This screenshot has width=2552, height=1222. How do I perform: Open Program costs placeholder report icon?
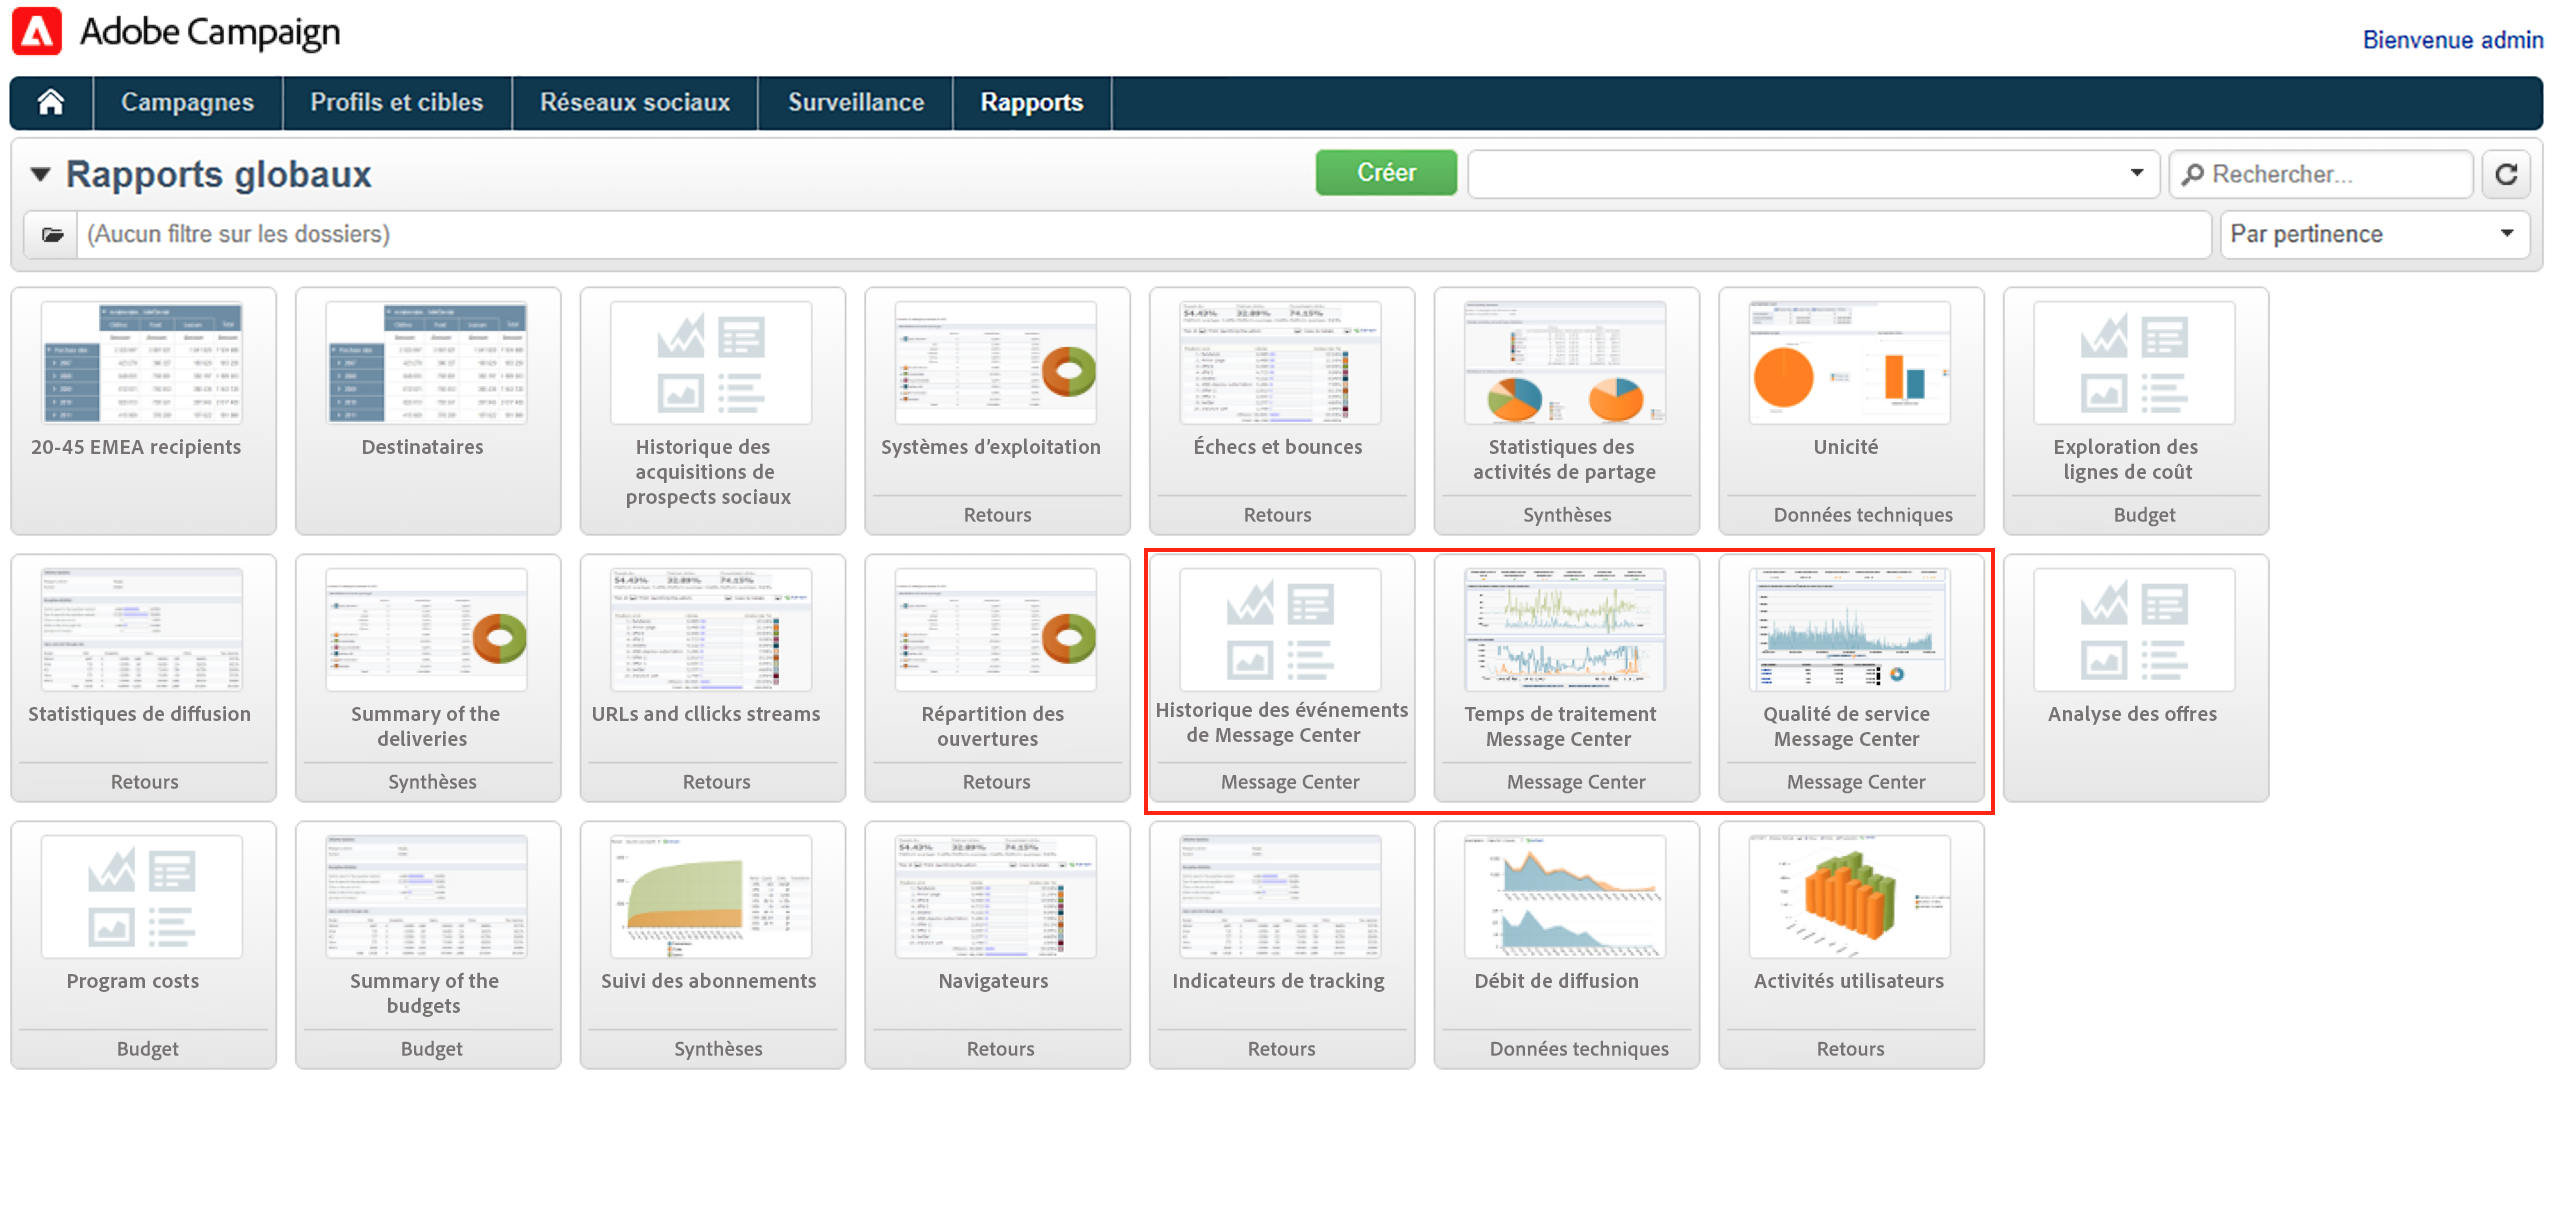pos(141,897)
